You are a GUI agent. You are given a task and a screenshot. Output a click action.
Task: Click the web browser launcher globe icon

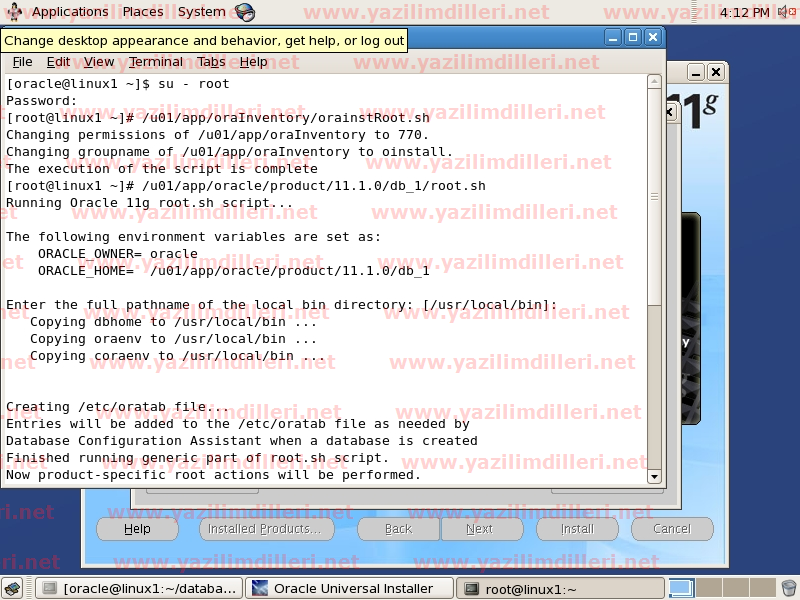[244, 12]
